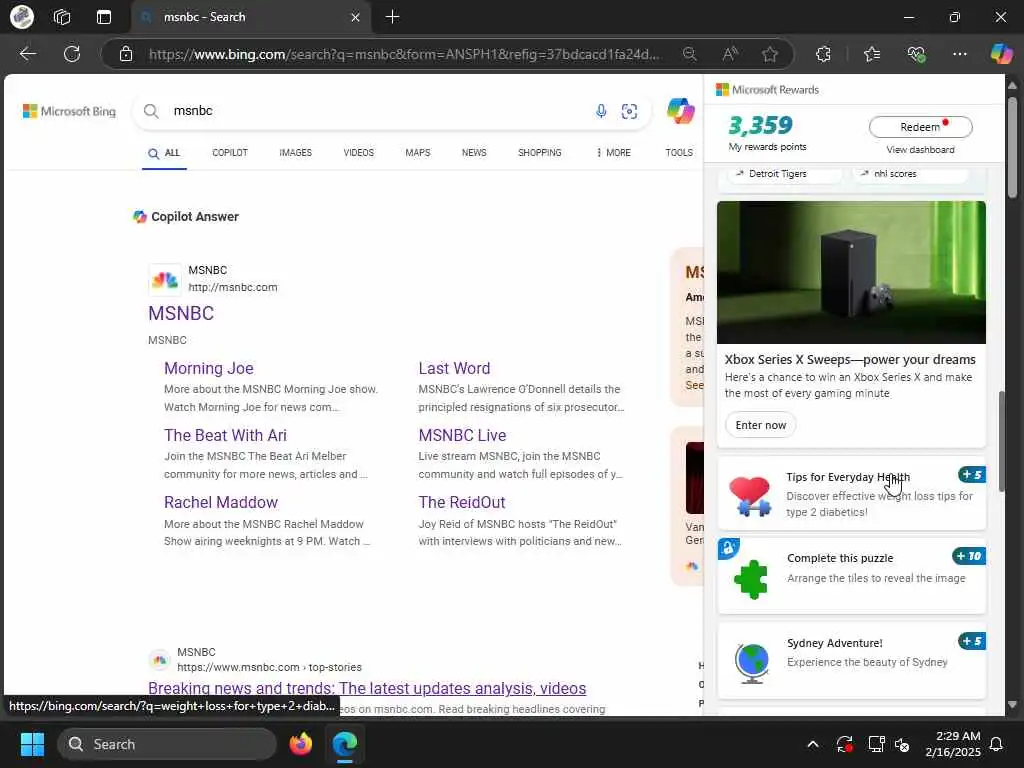Click the MSNBC peacock favicon in Copilot Answer

[165, 280]
